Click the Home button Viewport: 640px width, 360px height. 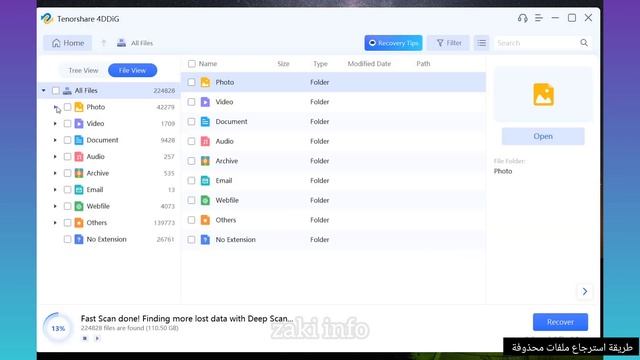tap(68, 43)
